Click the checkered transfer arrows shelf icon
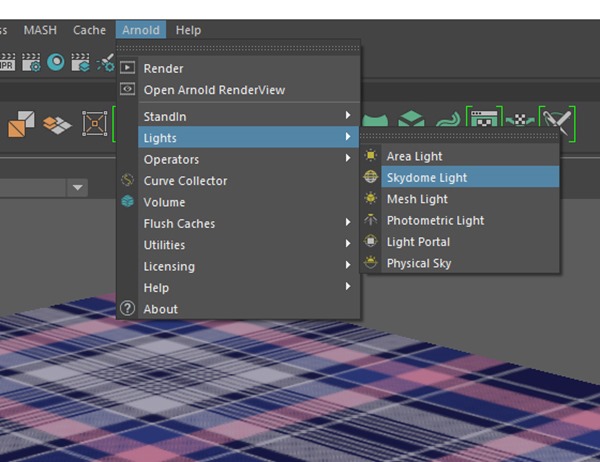The image size is (600, 462). click(x=520, y=120)
